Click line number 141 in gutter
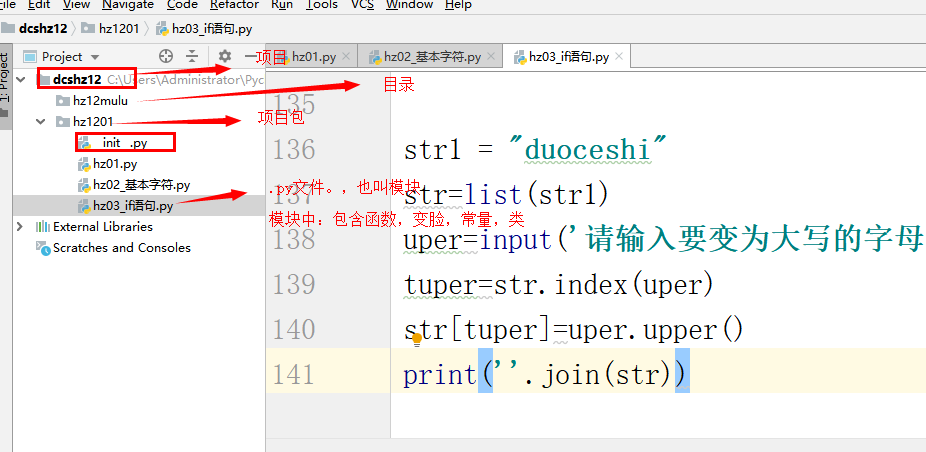This screenshot has height=452, width=926. (294, 375)
